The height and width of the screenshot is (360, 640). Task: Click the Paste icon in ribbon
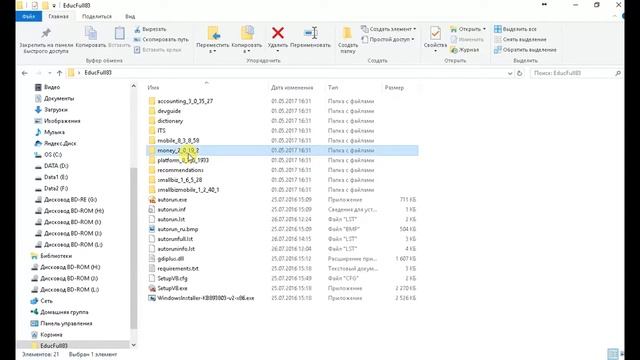(x=120, y=33)
